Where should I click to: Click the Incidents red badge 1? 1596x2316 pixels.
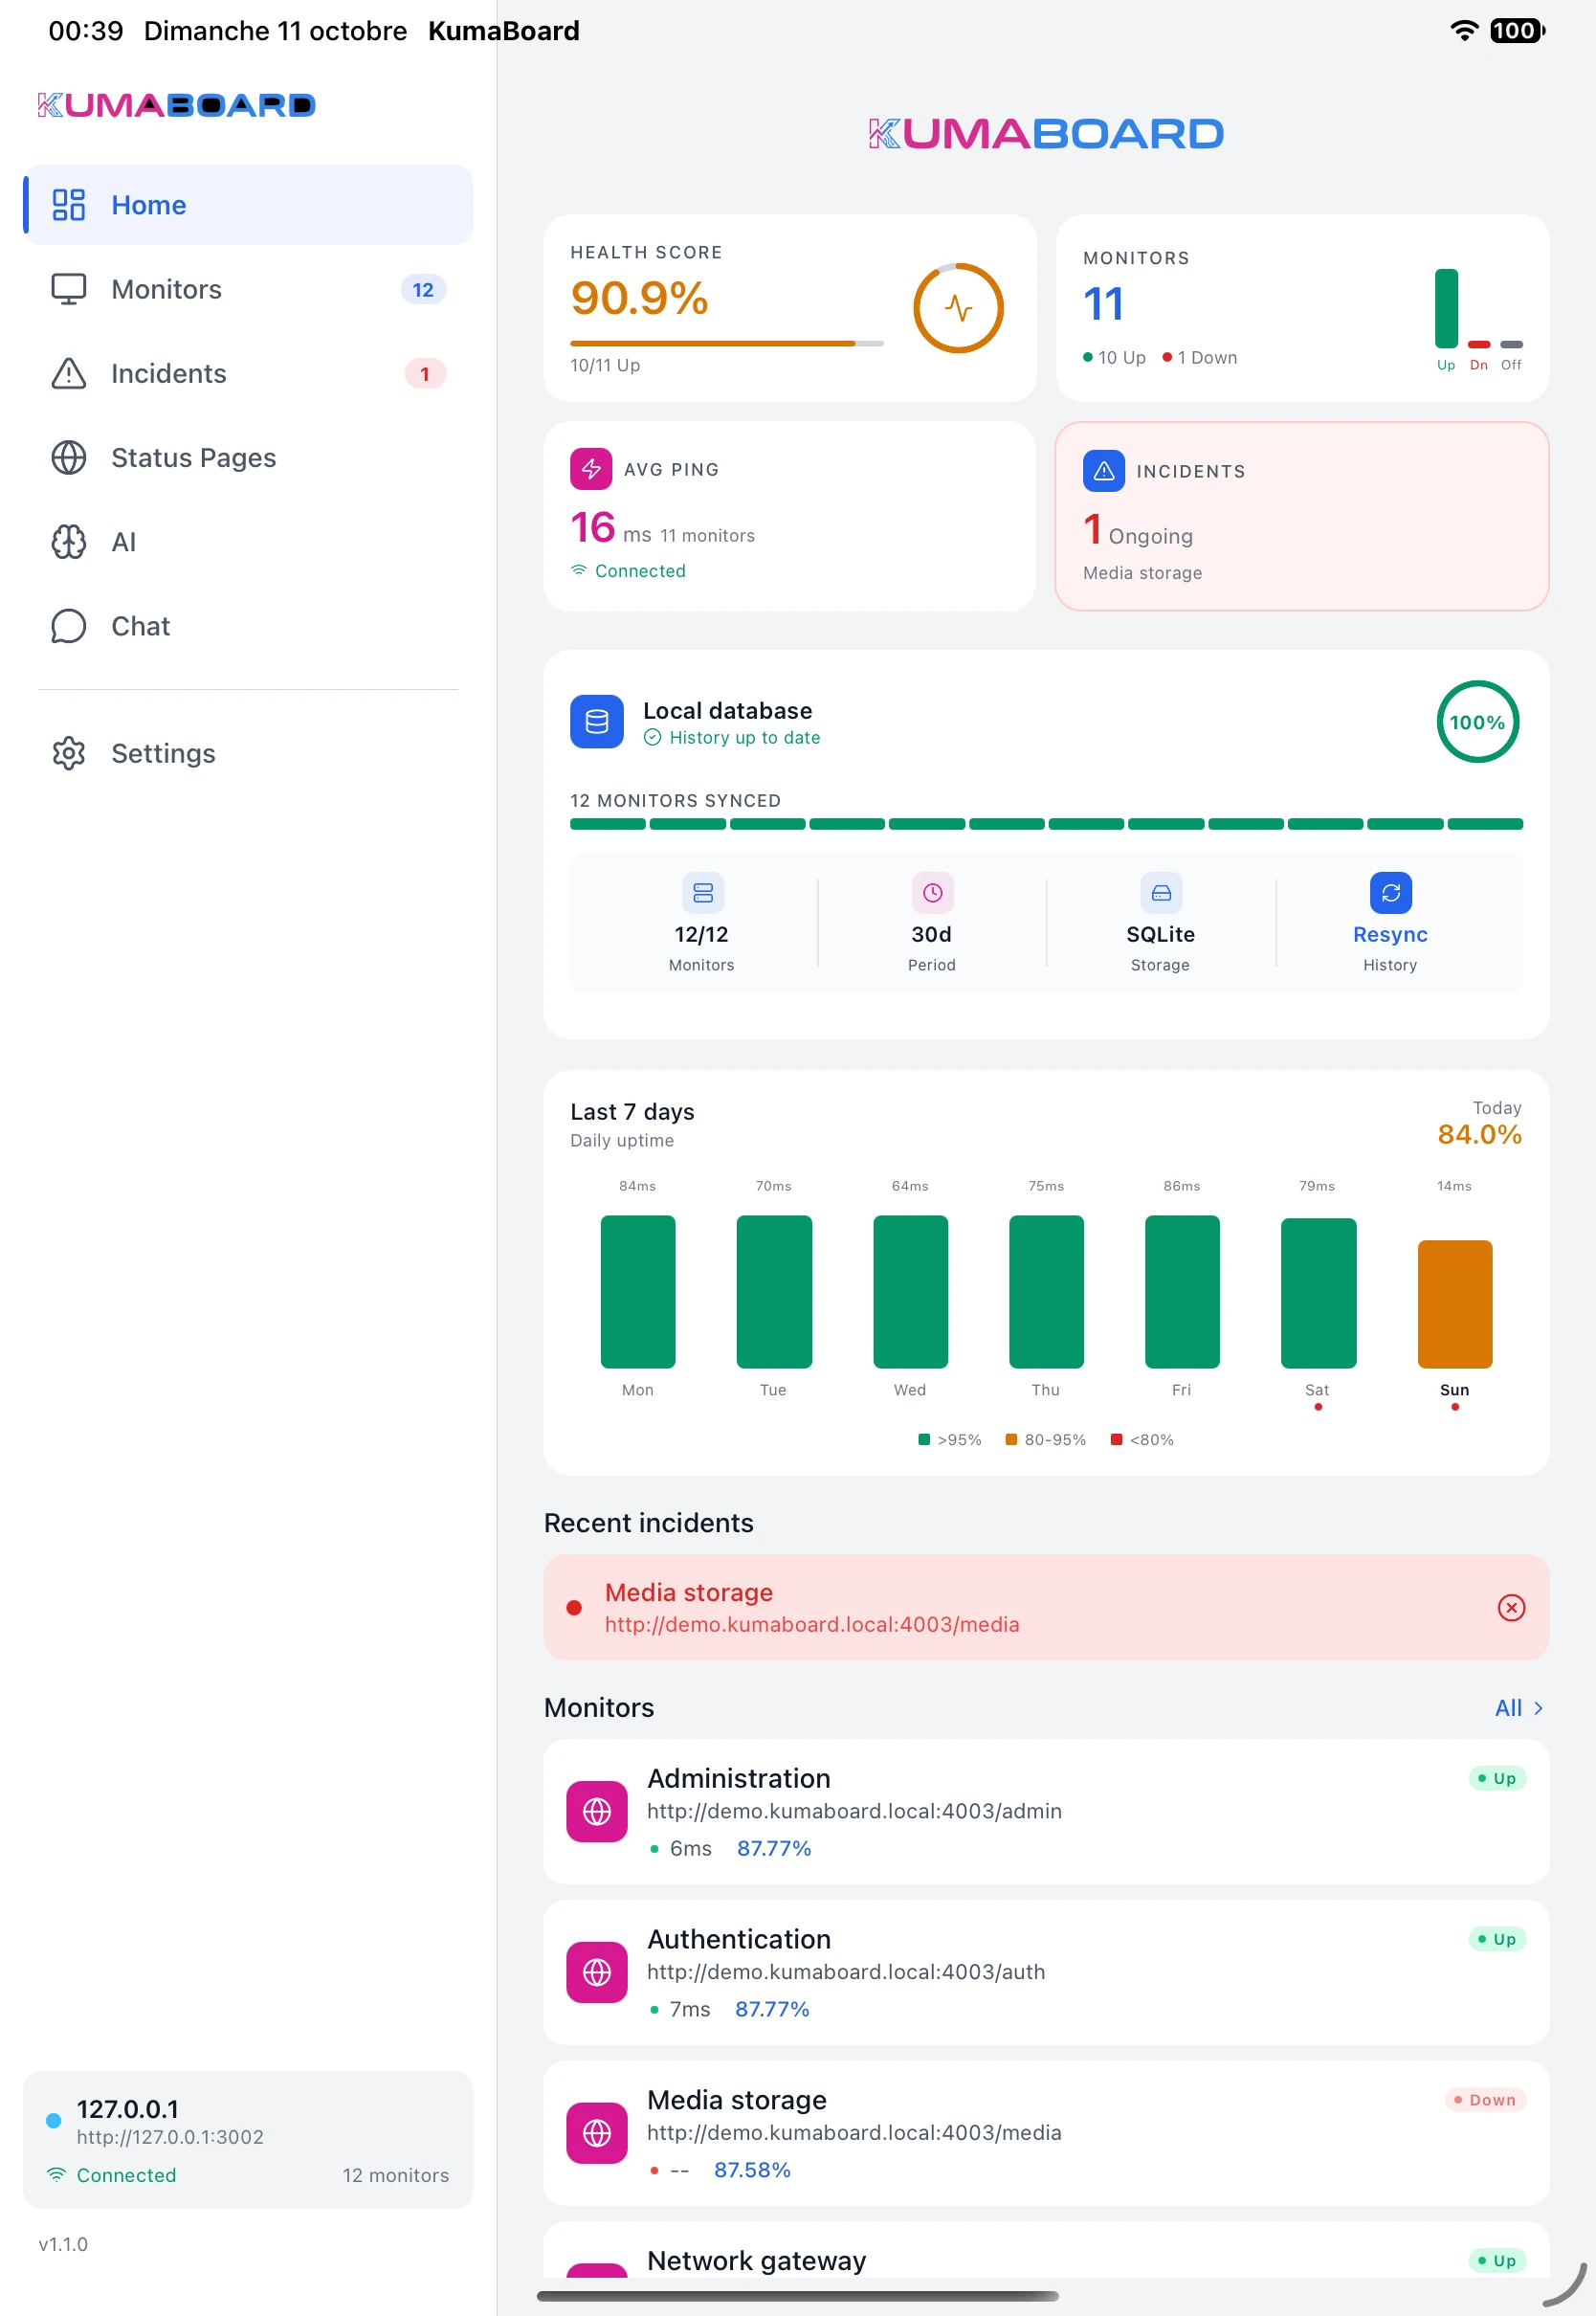424,373
